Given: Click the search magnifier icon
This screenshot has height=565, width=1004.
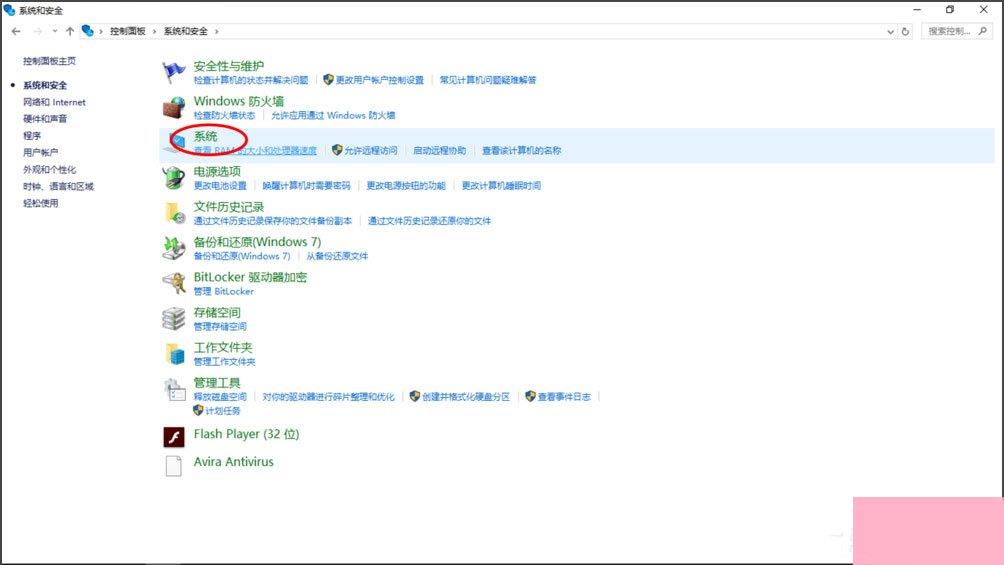Looking at the screenshot, I should [x=983, y=31].
